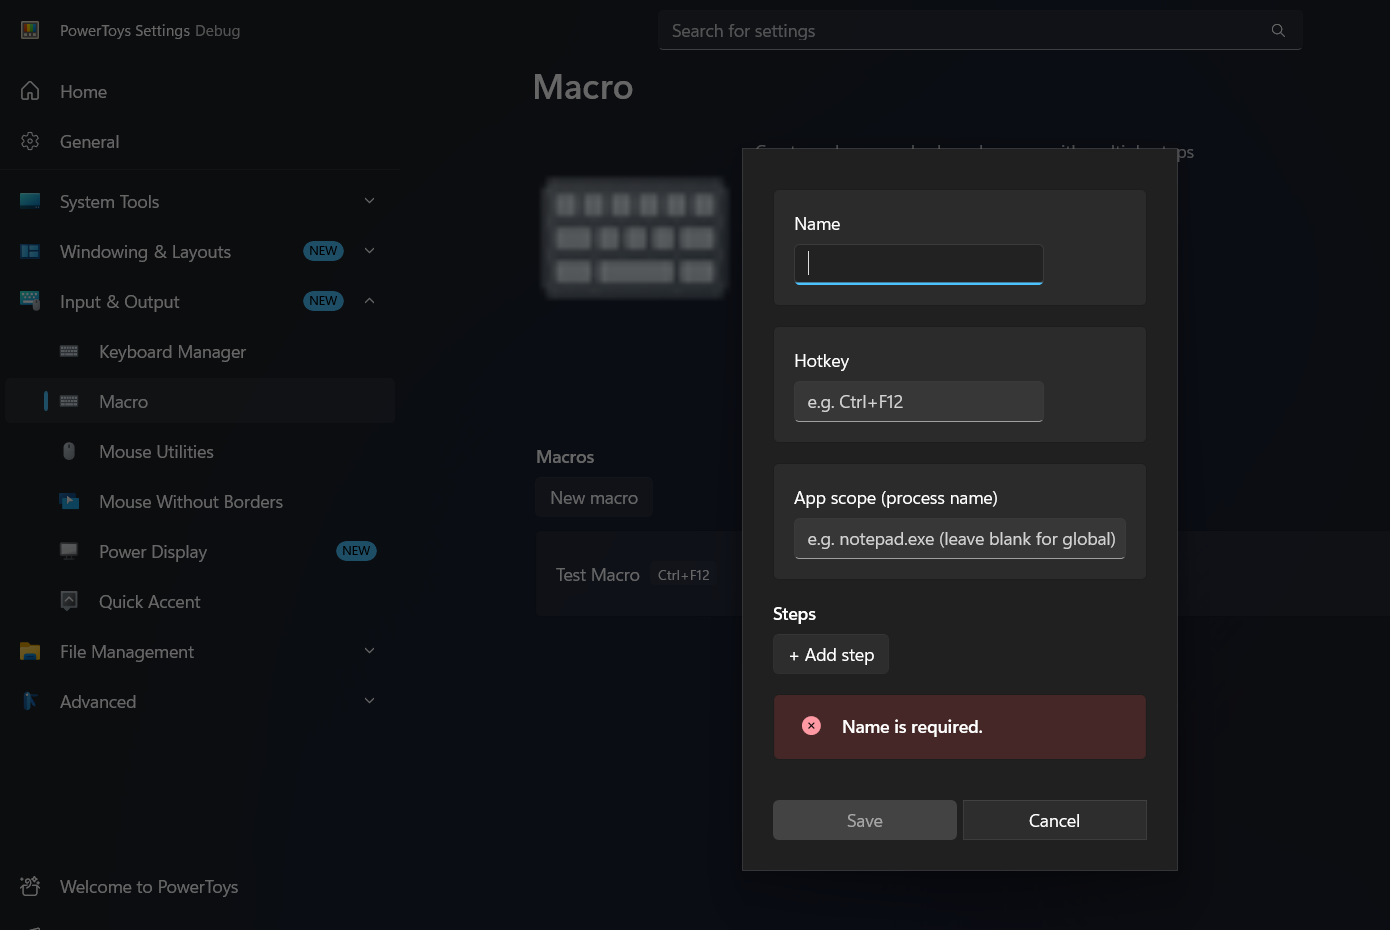
Task: Click the Ctrl+F12 hotkey badge
Action: (684, 575)
